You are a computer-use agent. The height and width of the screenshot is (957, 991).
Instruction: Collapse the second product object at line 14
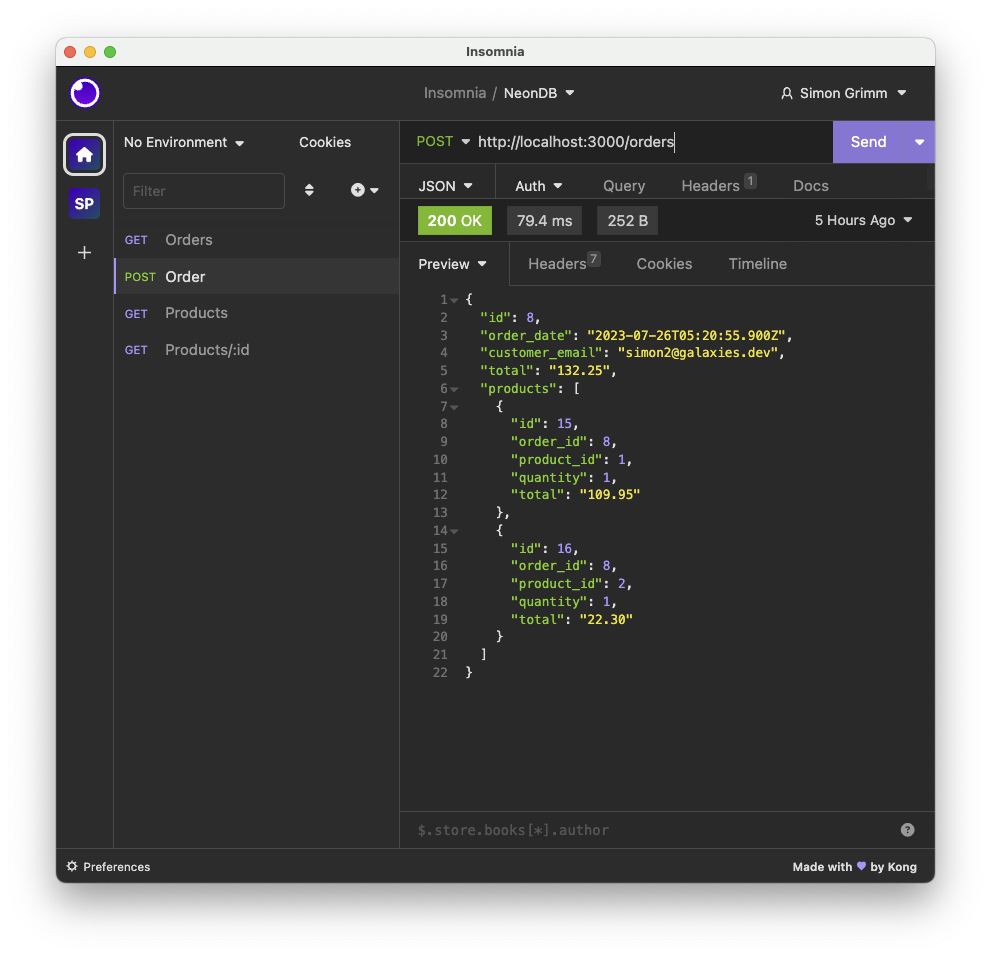[x=454, y=532]
